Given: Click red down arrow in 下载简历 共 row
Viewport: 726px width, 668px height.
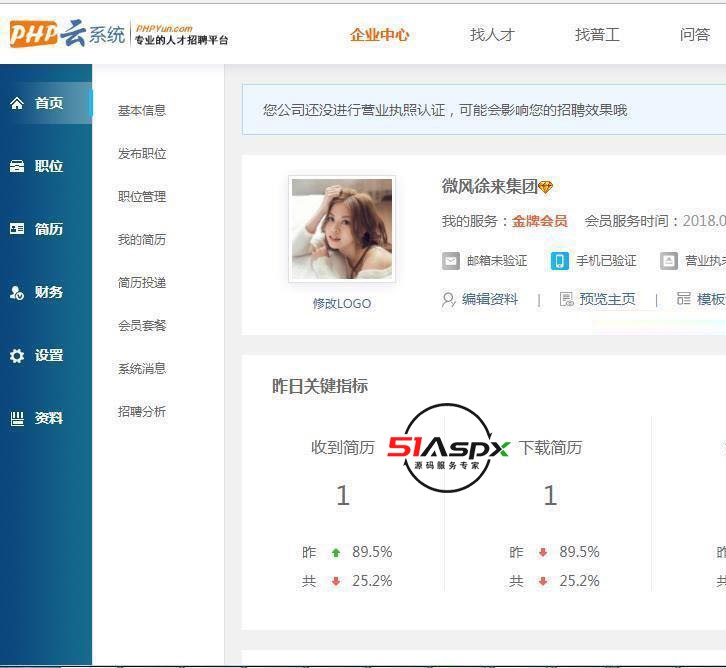Looking at the screenshot, I should coord(543,581).
